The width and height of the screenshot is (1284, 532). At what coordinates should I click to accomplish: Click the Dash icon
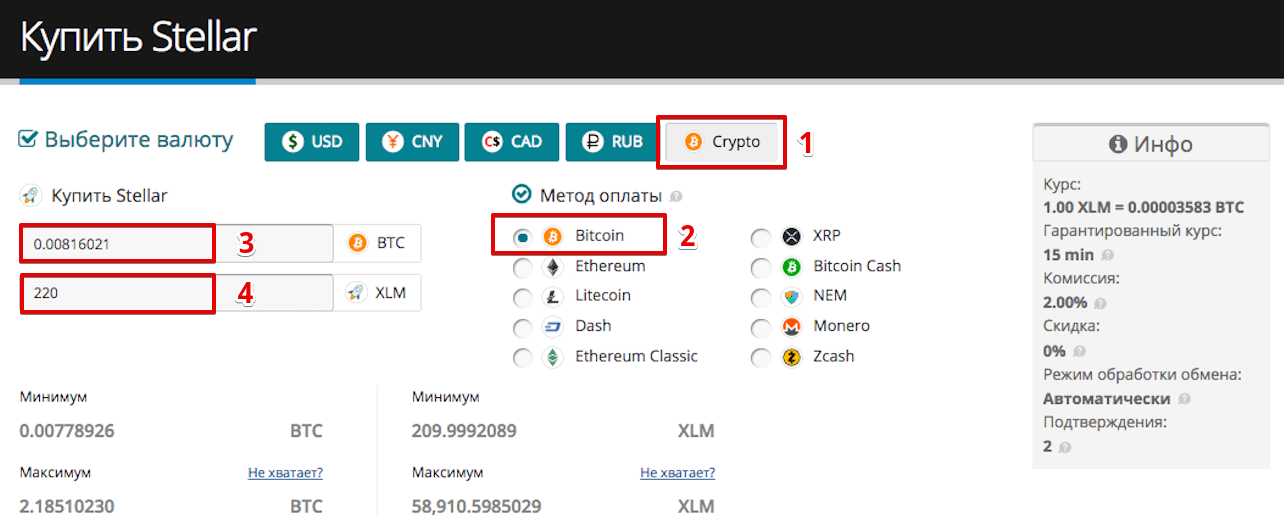(x=552, y=327)
